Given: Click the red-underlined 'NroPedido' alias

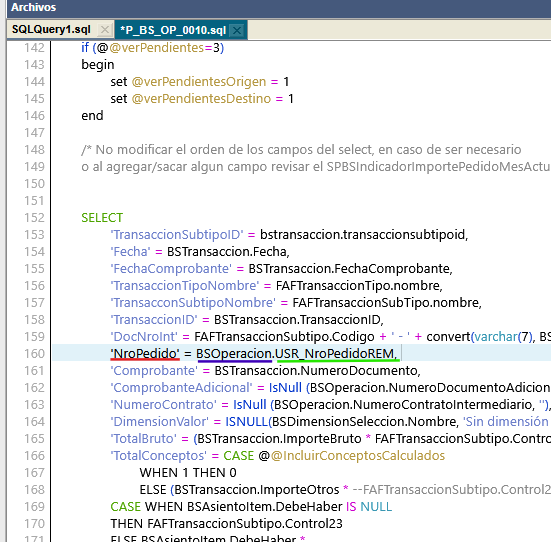Looking at the screenshot, I should [145, 354].
